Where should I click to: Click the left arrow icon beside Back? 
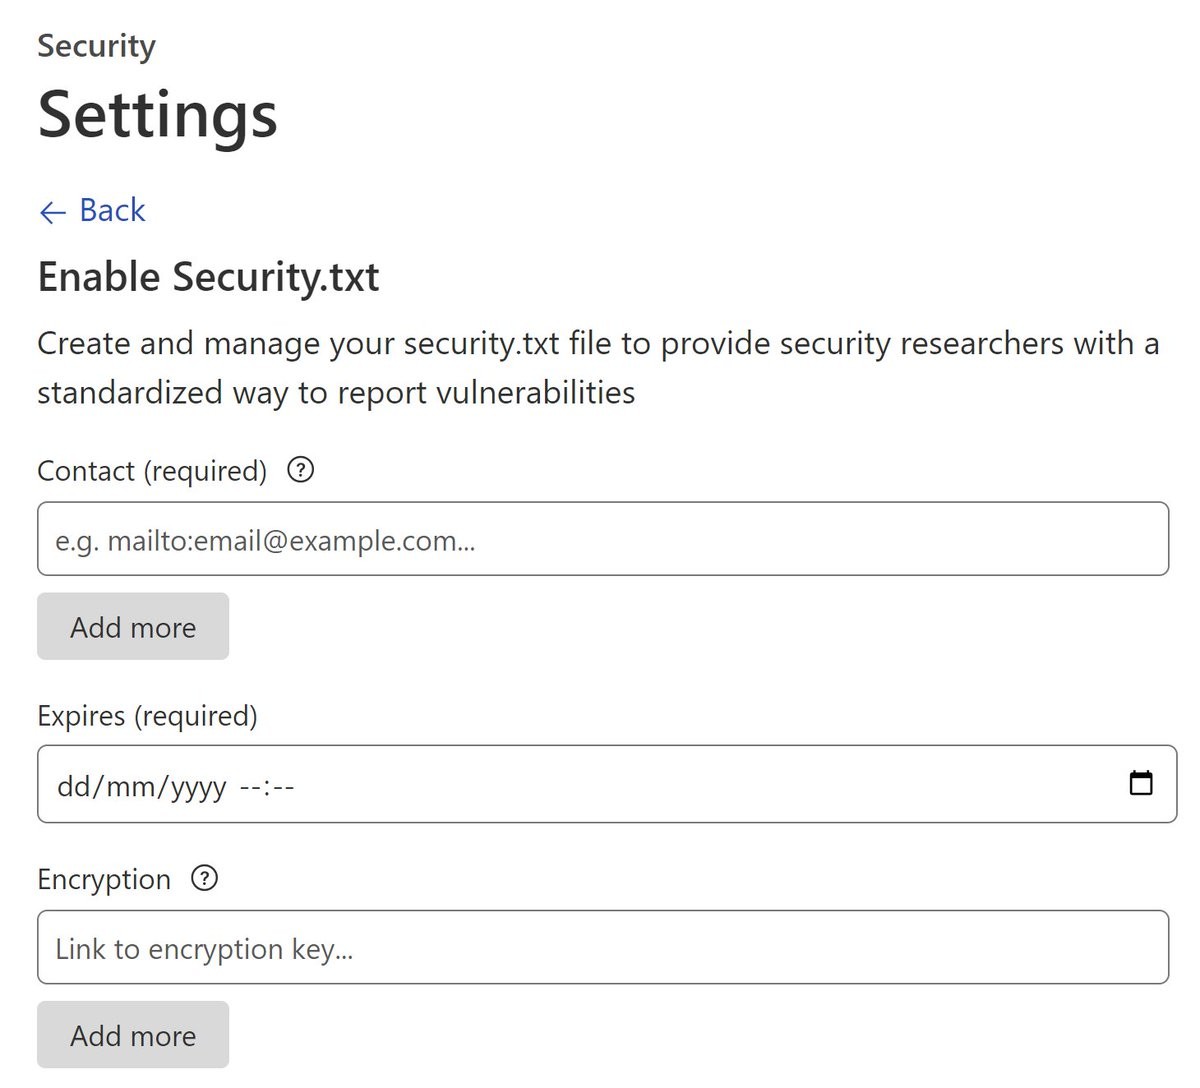pyautogui.click(x=52, y=212)
